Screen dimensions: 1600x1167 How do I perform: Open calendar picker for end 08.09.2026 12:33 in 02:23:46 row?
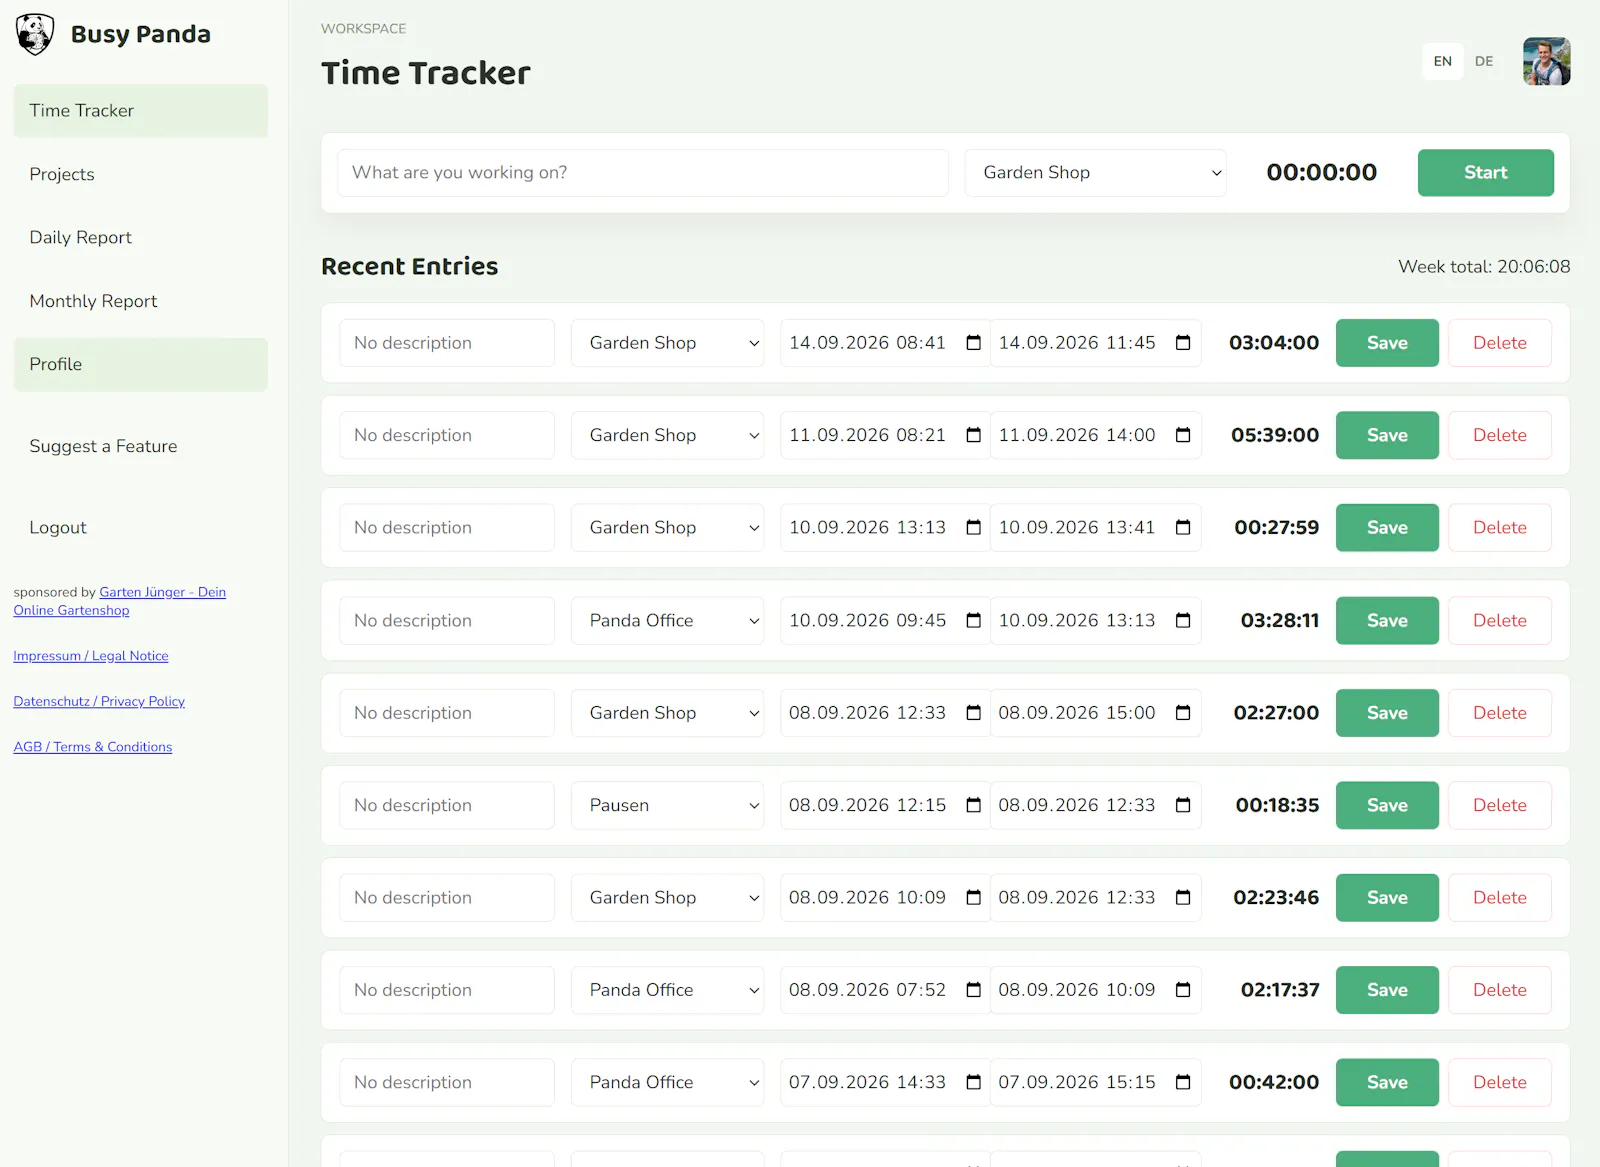click(x=1183, y=897)
